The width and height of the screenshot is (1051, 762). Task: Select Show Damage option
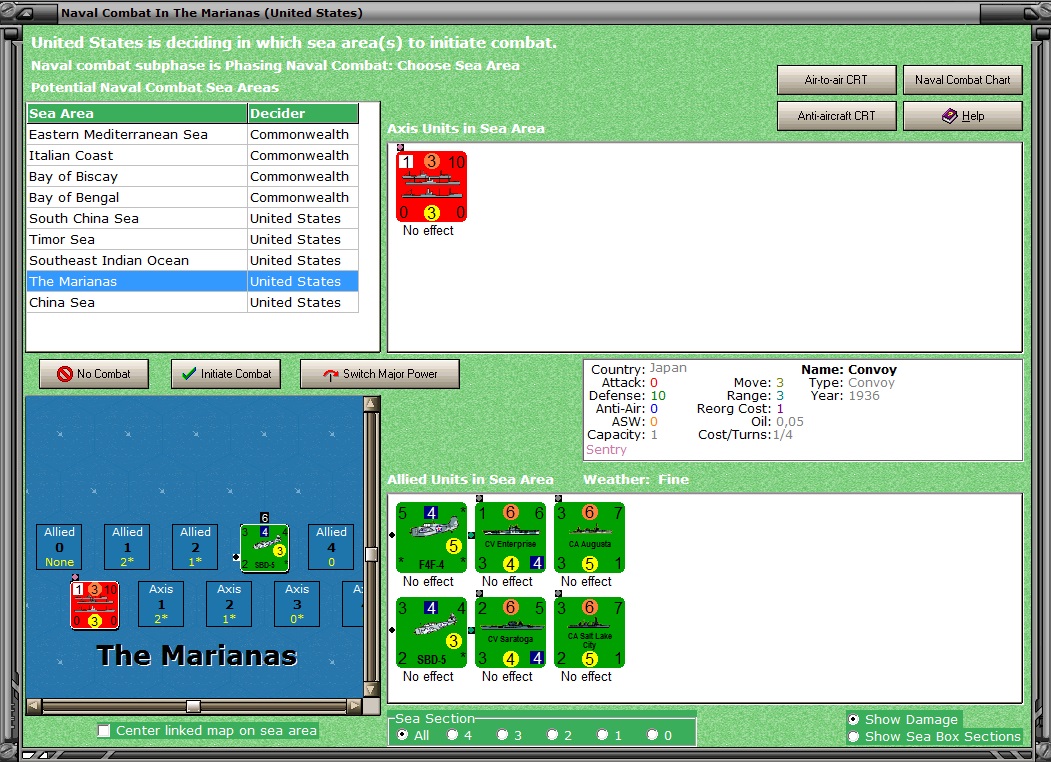(x=853, y=719)
